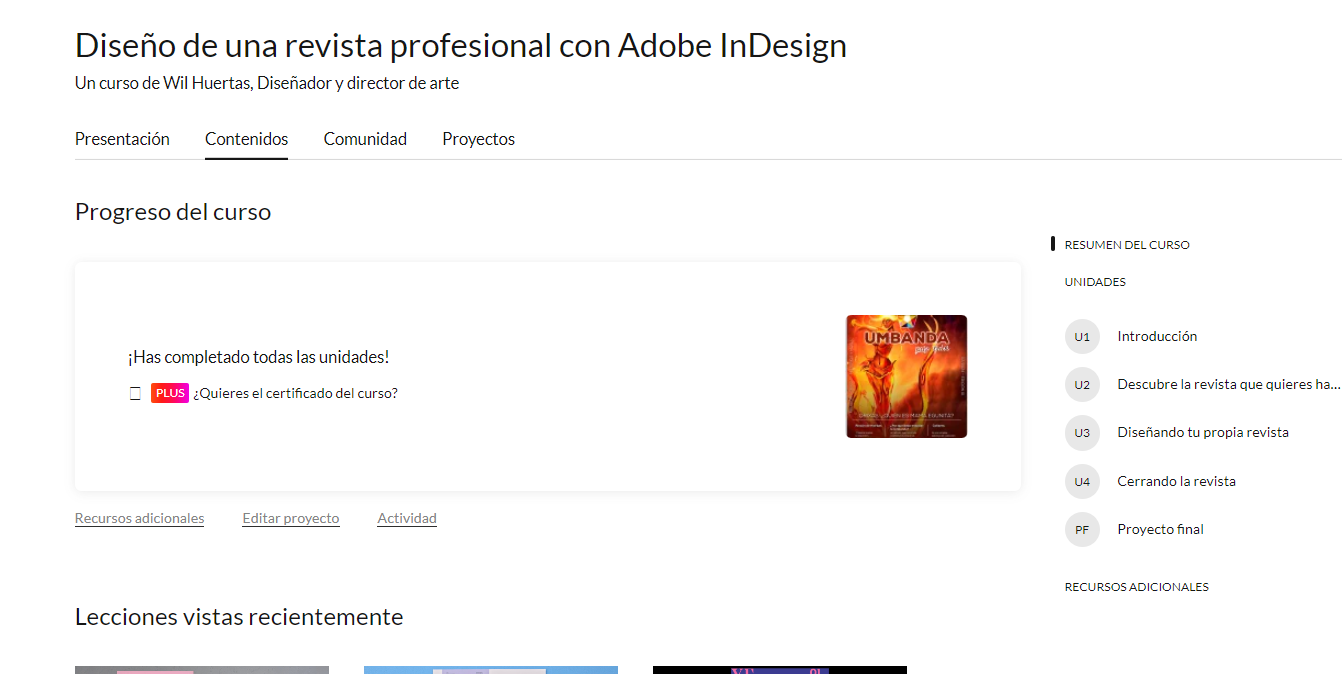This screenshot has width=1342, height=674.
Task: Click the Progreso del curso heading
Action: [173, 212]
